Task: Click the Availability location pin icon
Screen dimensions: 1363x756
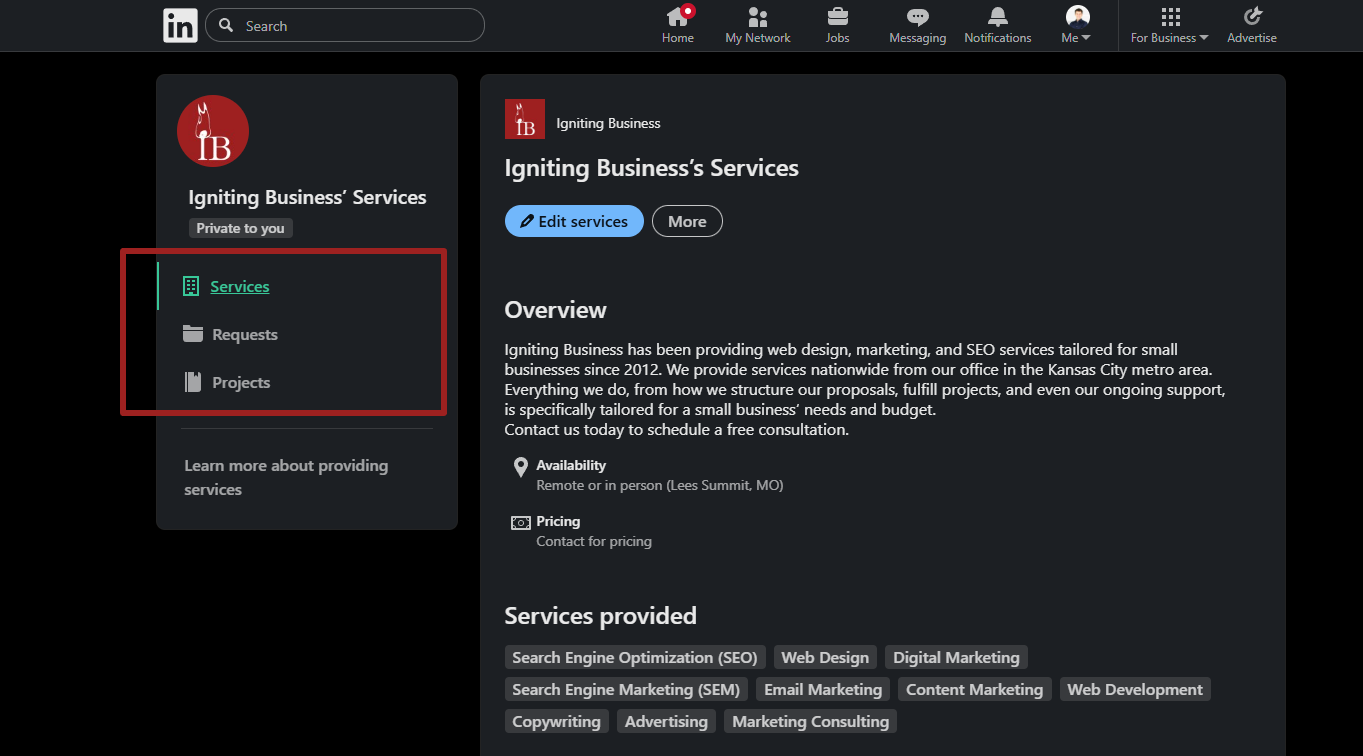Action: pyautogui.click(x=520, y=467)
